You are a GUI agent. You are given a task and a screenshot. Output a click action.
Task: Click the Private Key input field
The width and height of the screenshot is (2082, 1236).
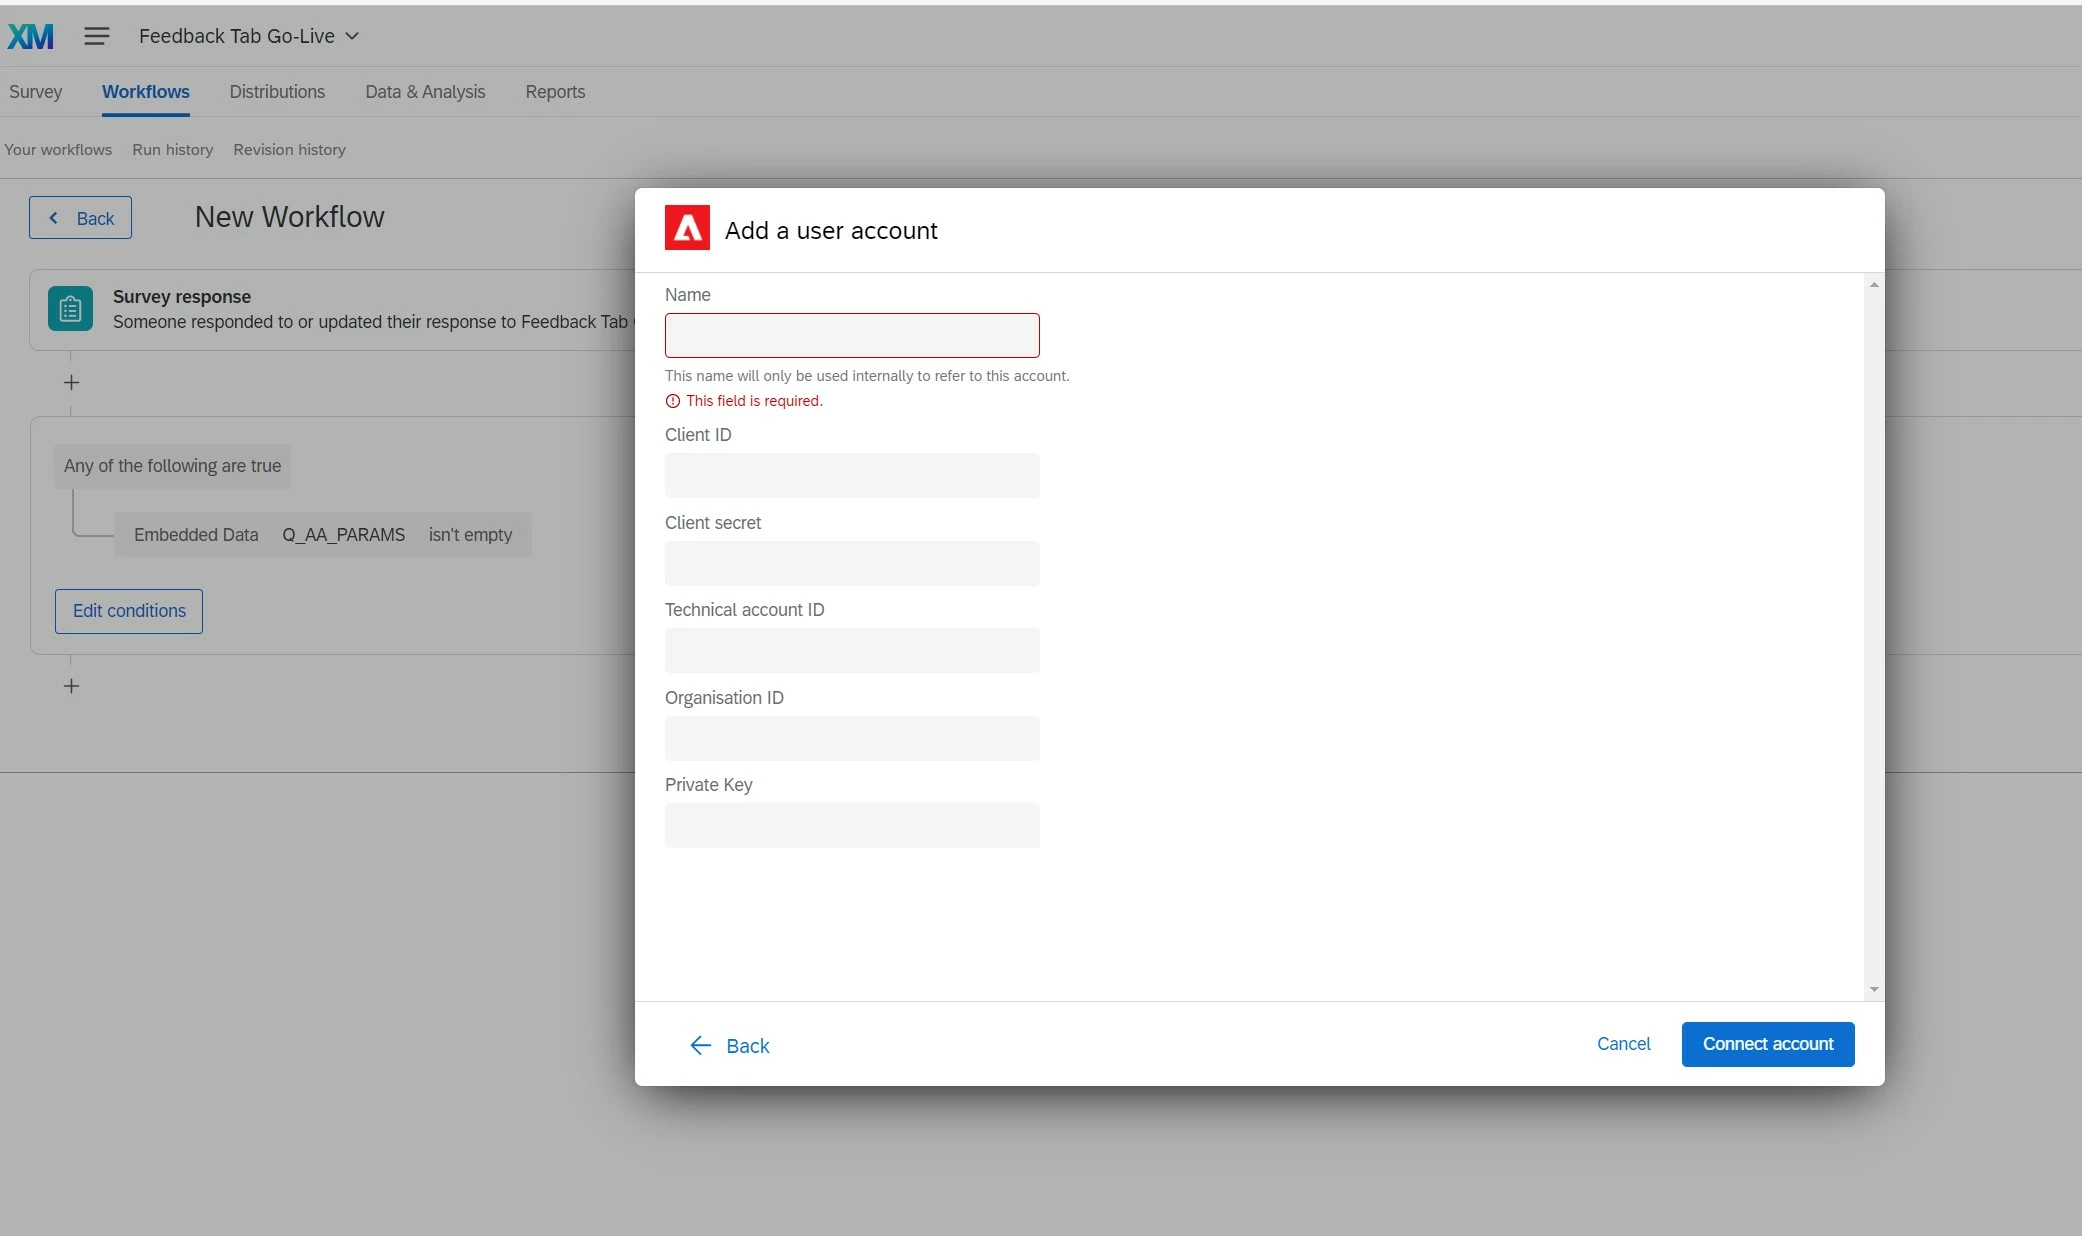click(852, 826)
